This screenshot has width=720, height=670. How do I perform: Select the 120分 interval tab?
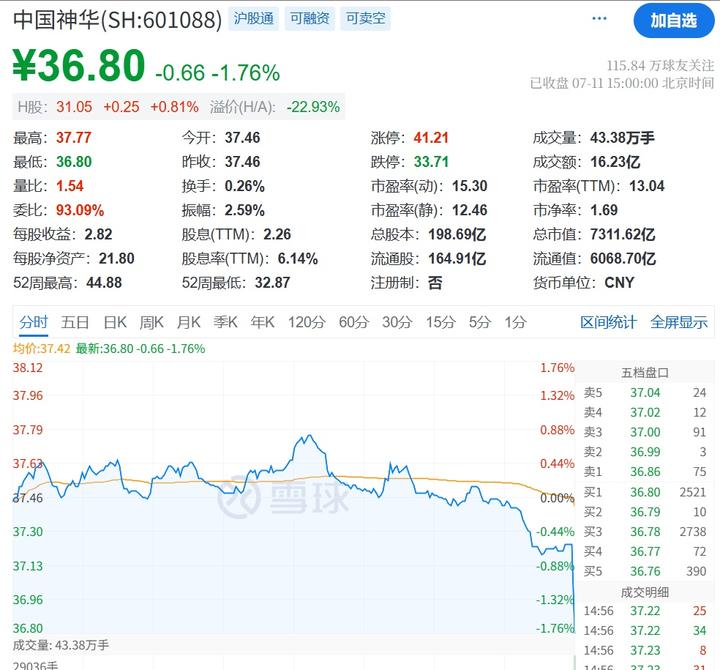(x=307, y=322)
